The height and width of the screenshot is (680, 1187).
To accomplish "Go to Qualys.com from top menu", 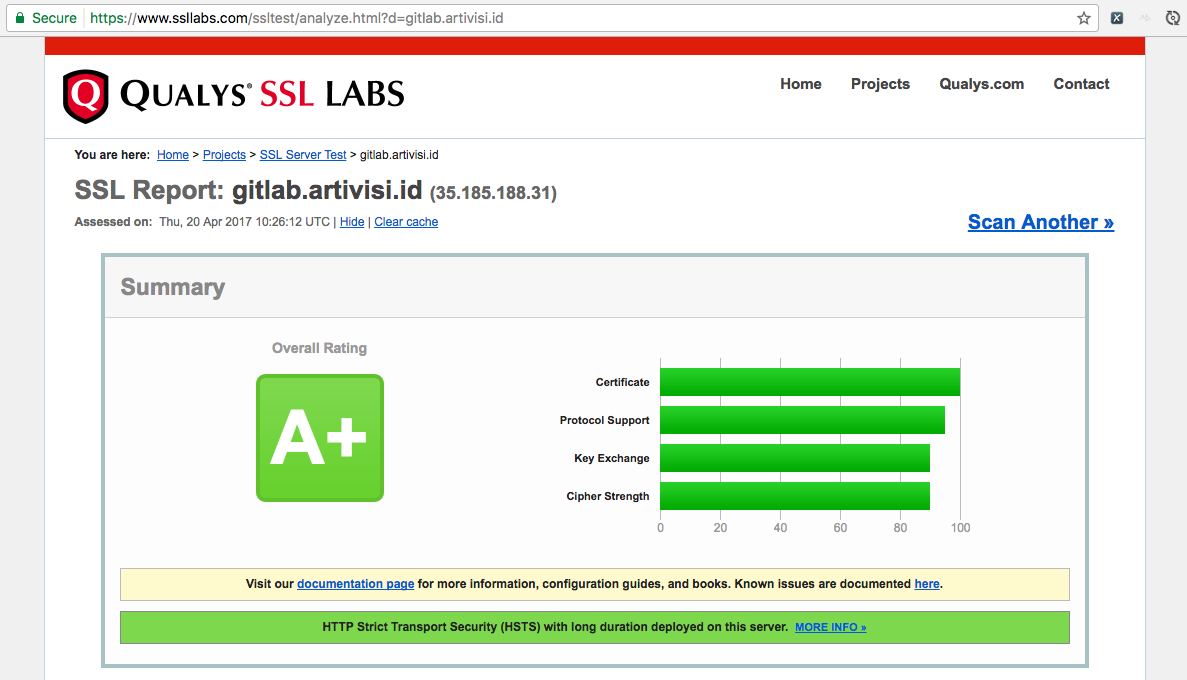I will tap(982, 84).
